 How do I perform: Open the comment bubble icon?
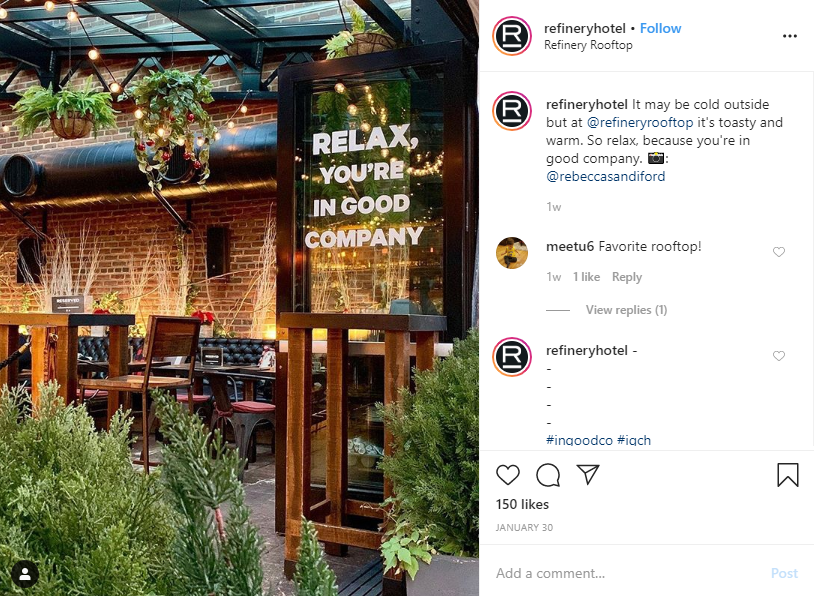pyautogui.click(x=548, y=475)
